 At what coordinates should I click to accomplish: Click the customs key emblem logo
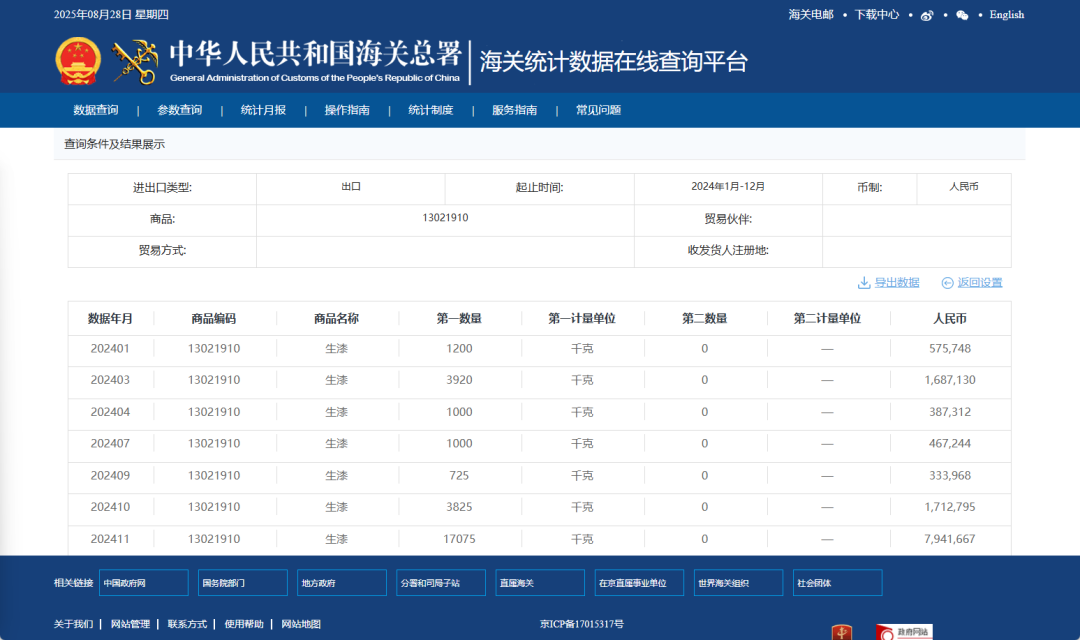click(x=135, y=62)
